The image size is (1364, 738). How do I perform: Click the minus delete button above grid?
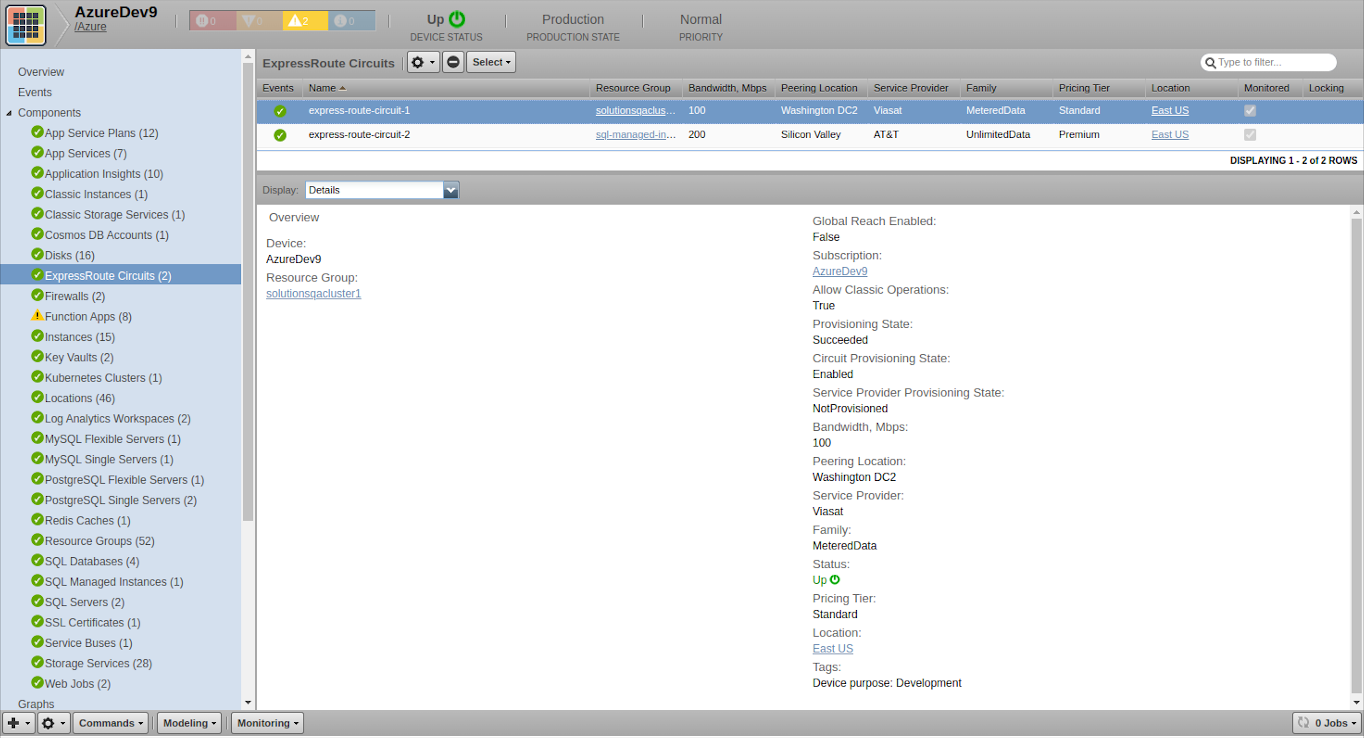click(453, 62)
